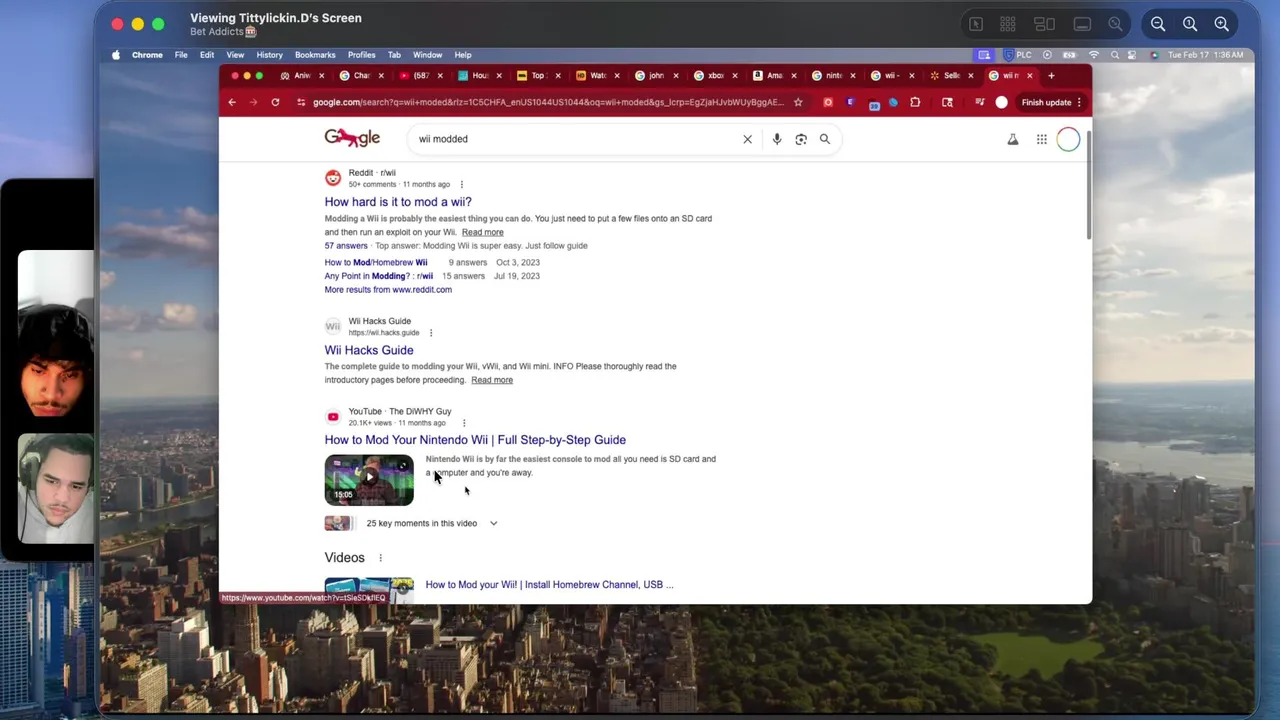Reset shared screen zoom to actual size
Screen dimensions: 1280x720
(1190, 24)
